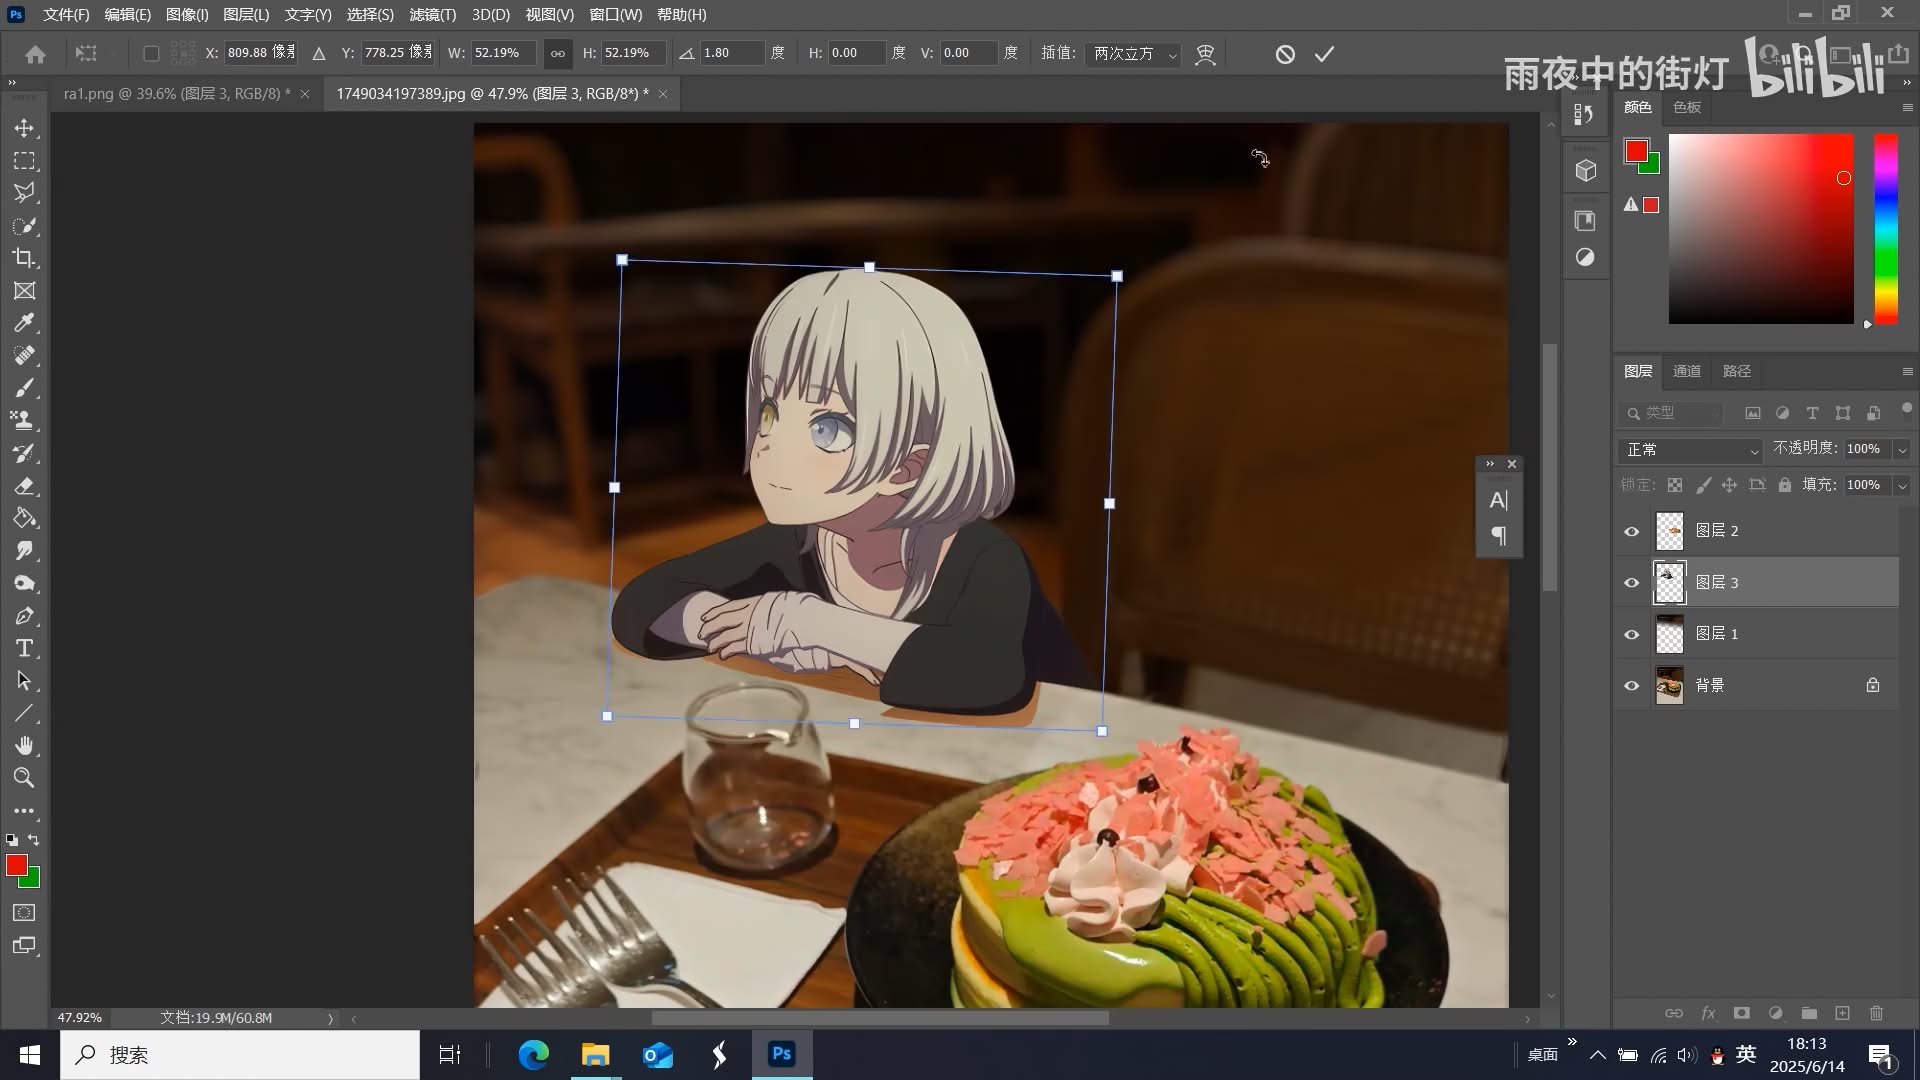Switch to the 色板 tab
Screen dimensions: 1920x1080
1686,107
